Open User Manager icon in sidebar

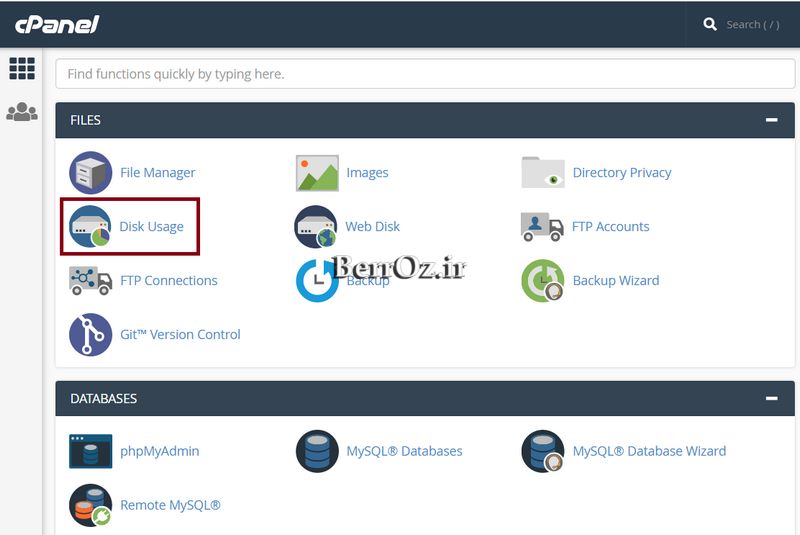(x=22, y=112)
